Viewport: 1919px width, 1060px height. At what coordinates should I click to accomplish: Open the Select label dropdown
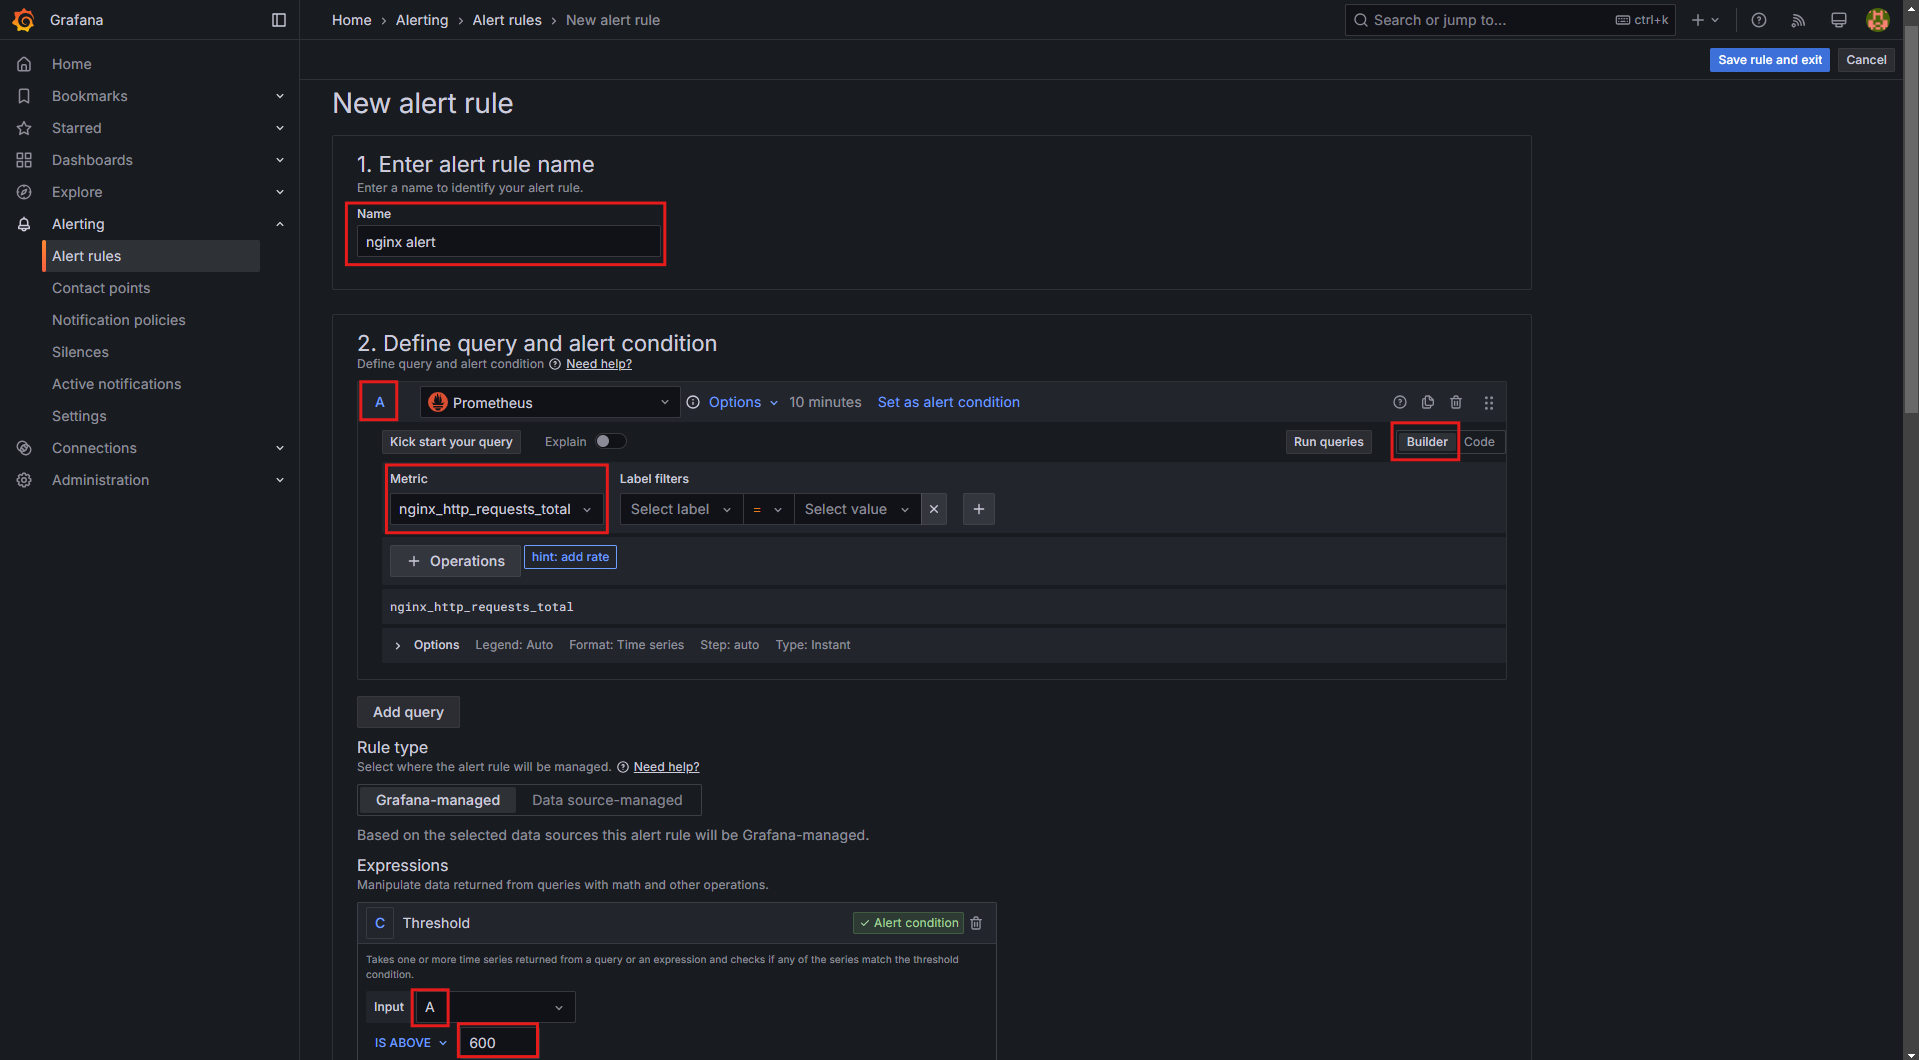(x=681, y=509)
